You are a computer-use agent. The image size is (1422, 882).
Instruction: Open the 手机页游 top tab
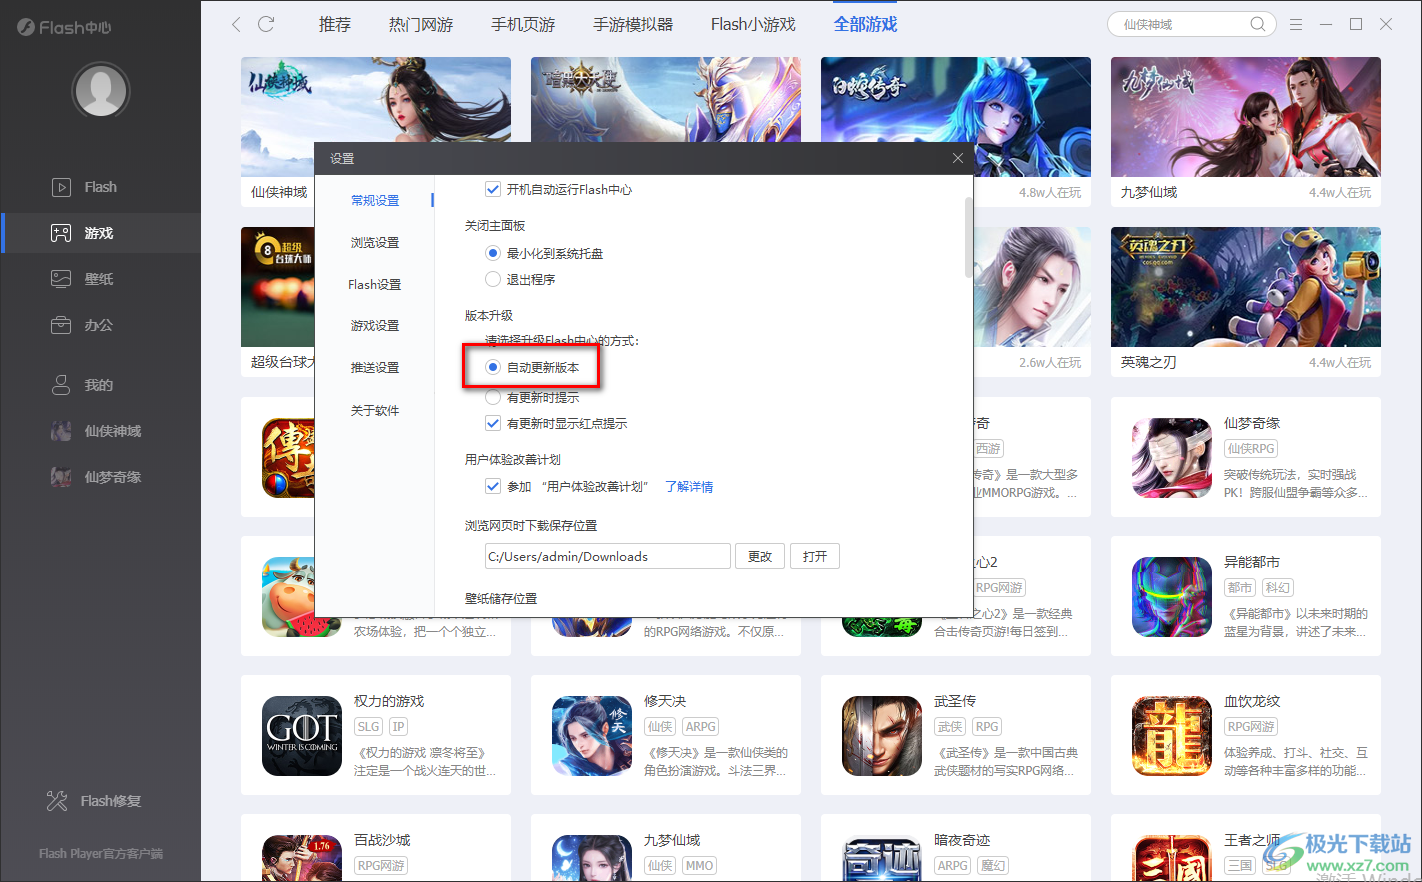click(x=523, y=24)
